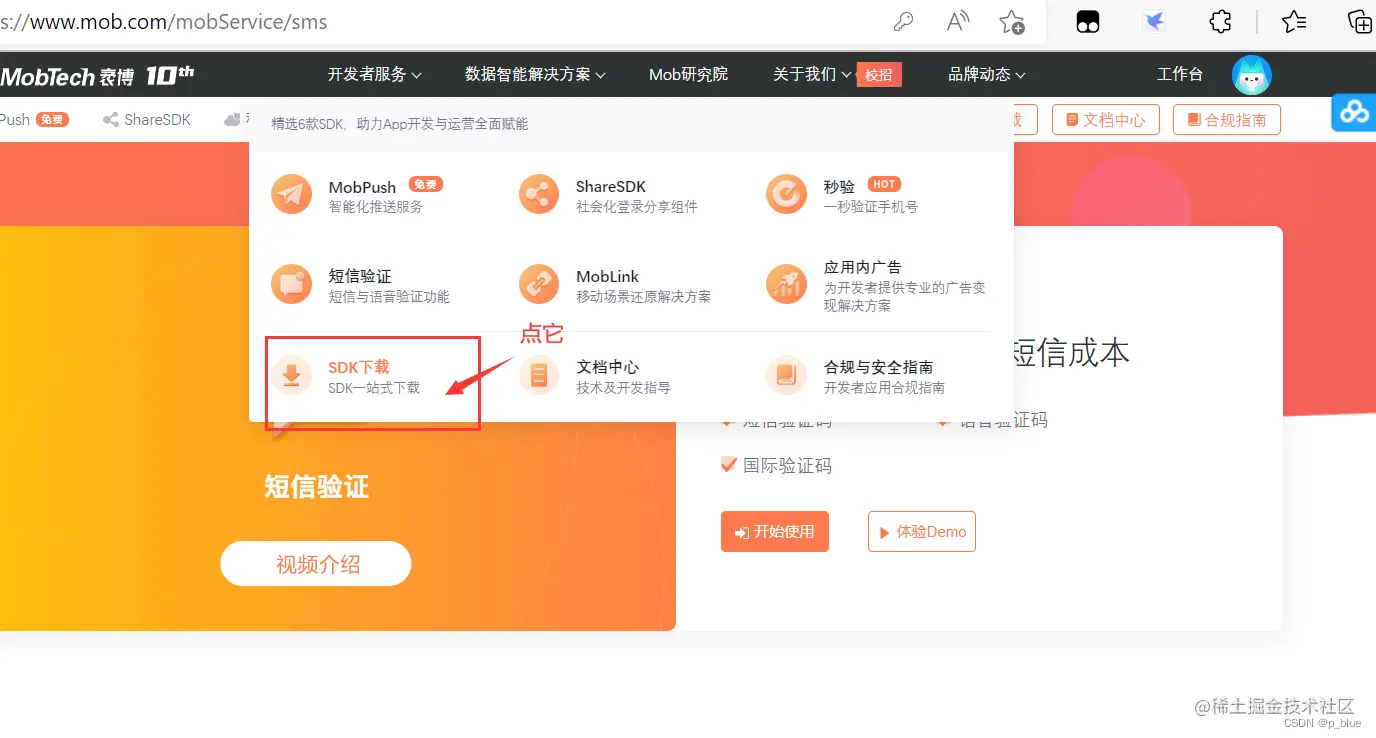Click the MobPush paper plane icon
Image resolution: width=1376 pixels, height=738 pixels.
point(291,195)
